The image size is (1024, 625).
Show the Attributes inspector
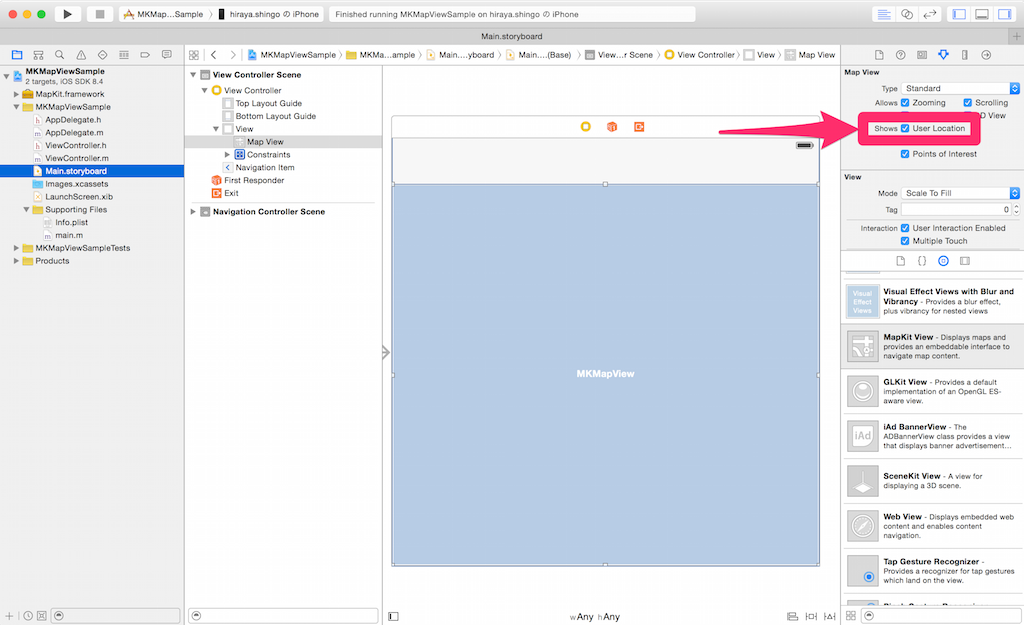[x=943, y=55]
